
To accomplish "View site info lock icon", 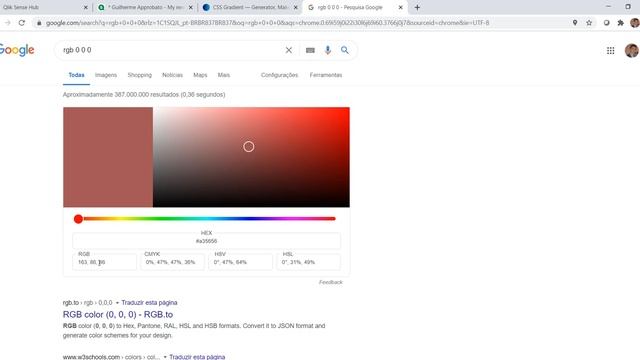I will pyautogui.click(x=39, y=23).
